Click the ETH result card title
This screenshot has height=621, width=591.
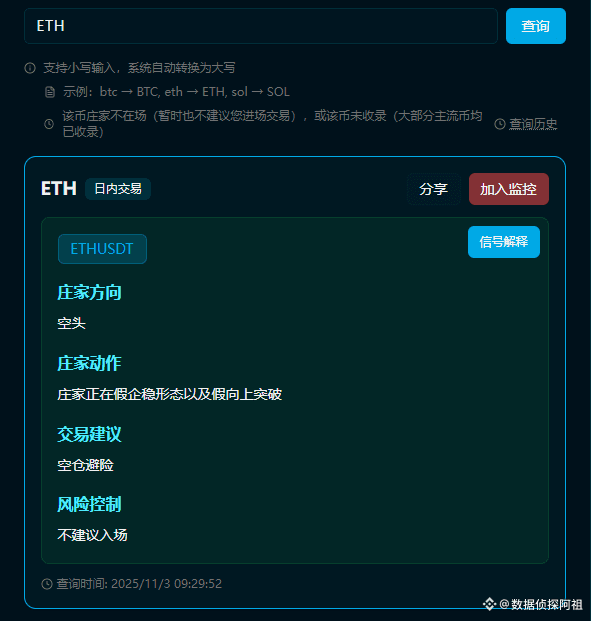pos(59,189)
